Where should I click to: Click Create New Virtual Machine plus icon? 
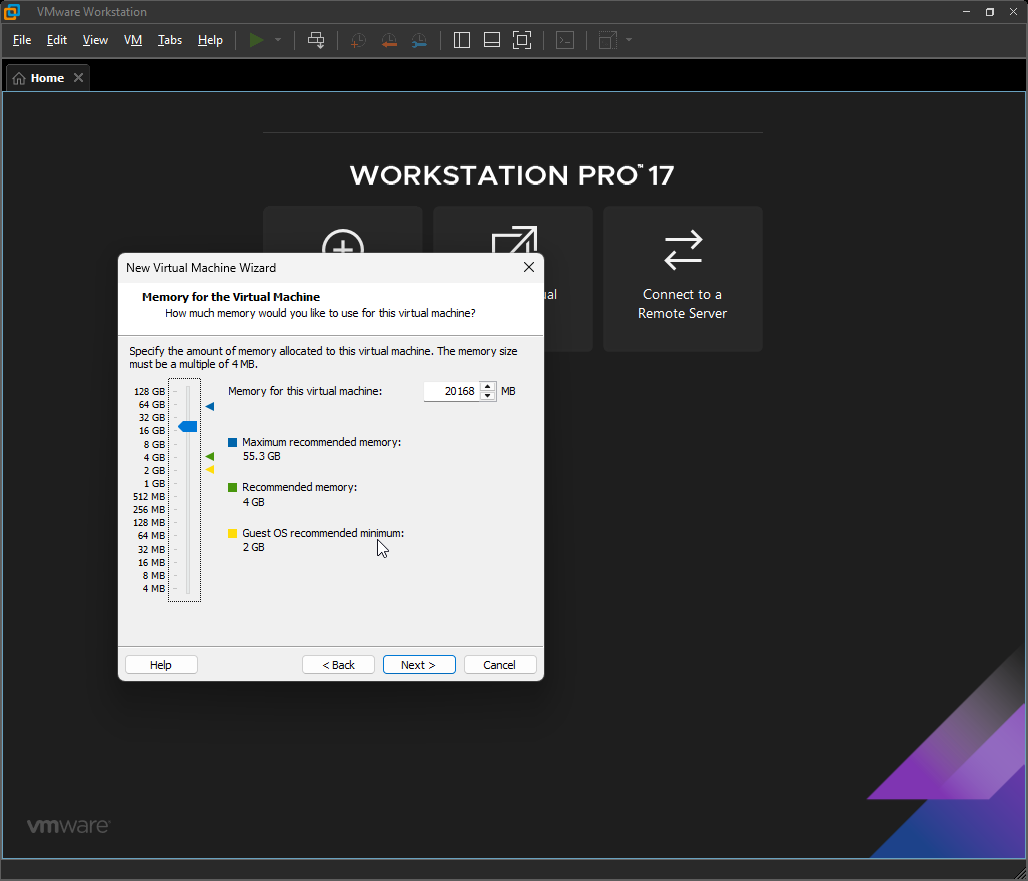[x=343, y=243]
